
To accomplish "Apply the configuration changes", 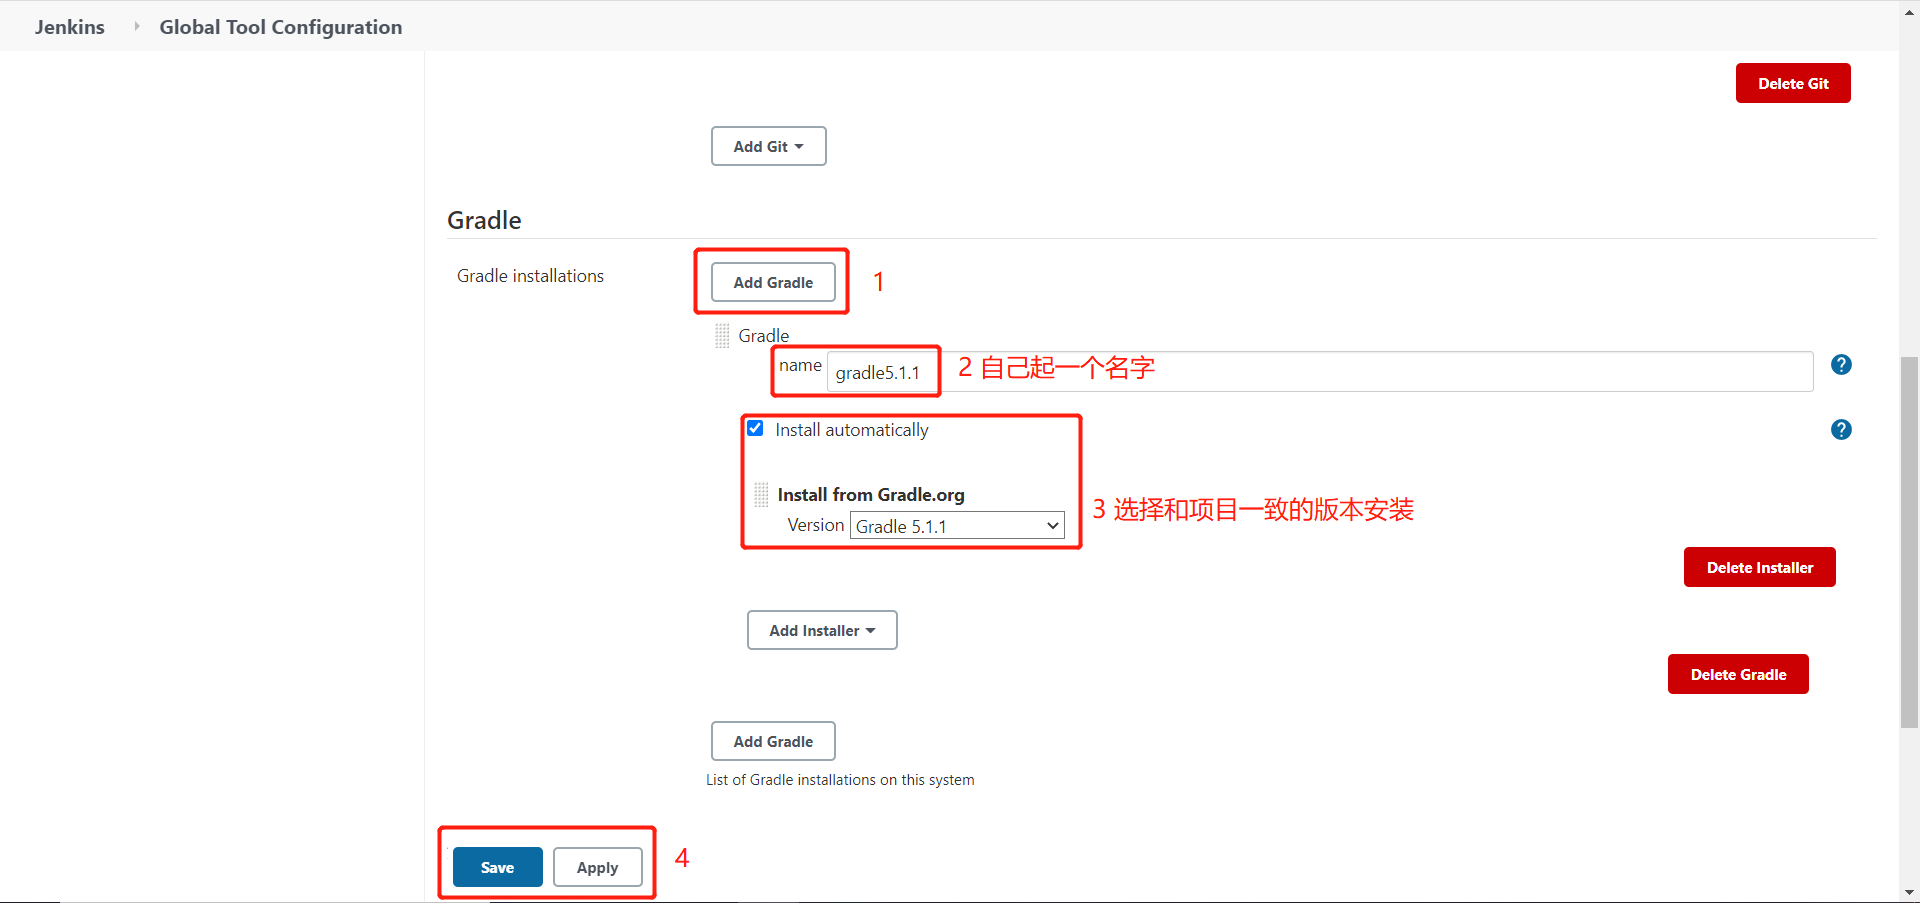I will (x=597, y=867).
